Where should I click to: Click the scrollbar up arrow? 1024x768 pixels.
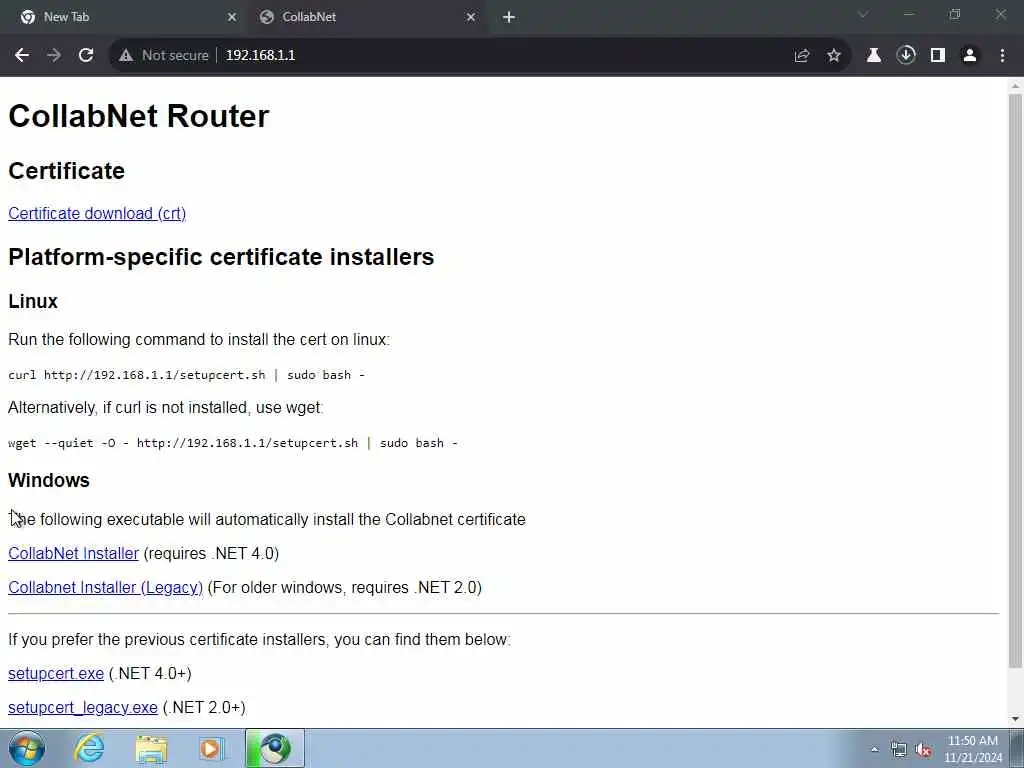(x=1015, y=86)
